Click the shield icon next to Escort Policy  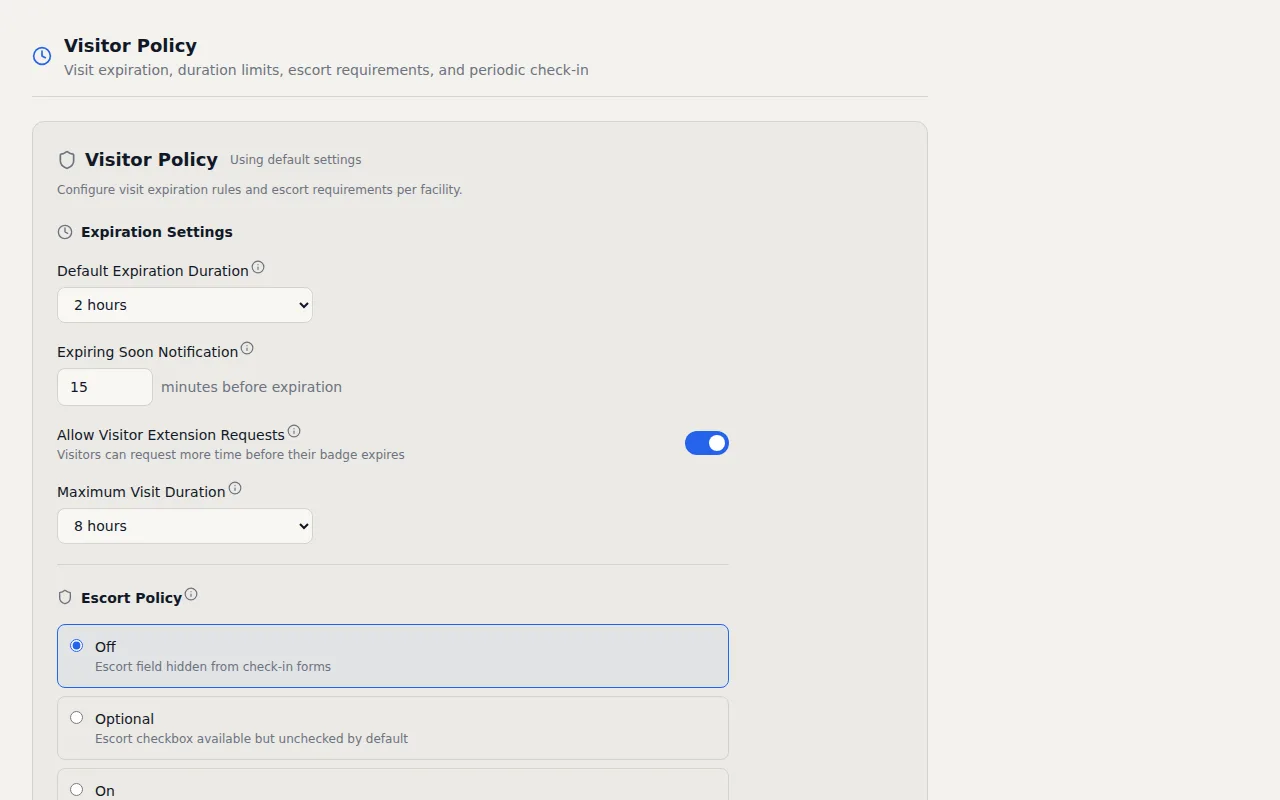pyautogui.click(x=64, y=597)
